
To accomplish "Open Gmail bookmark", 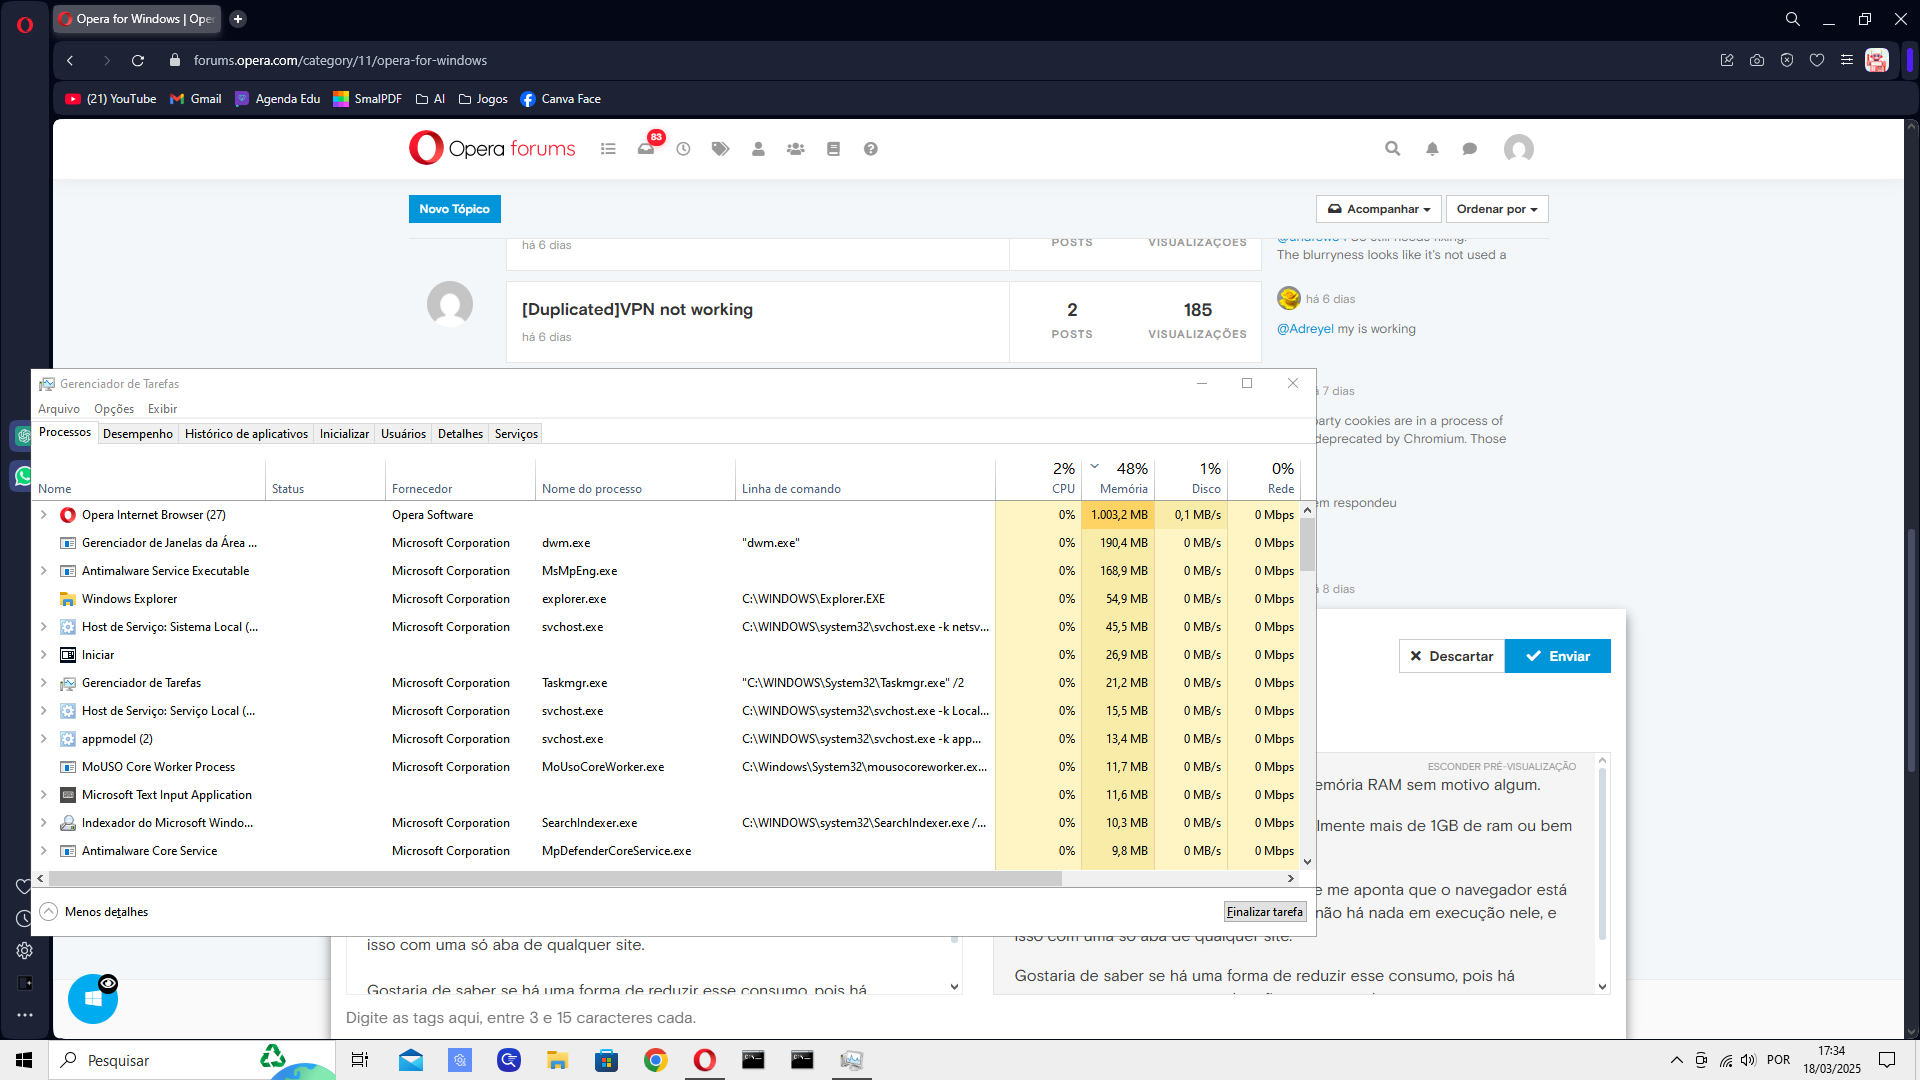I will [x=196, y=99].
